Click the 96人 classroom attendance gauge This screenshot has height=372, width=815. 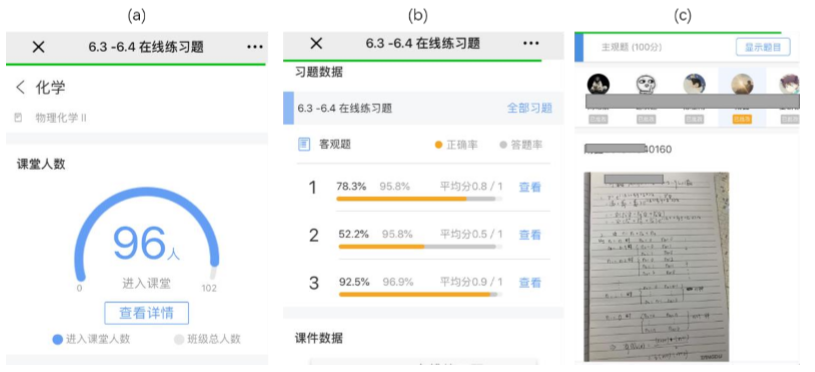tap(147, 236)
